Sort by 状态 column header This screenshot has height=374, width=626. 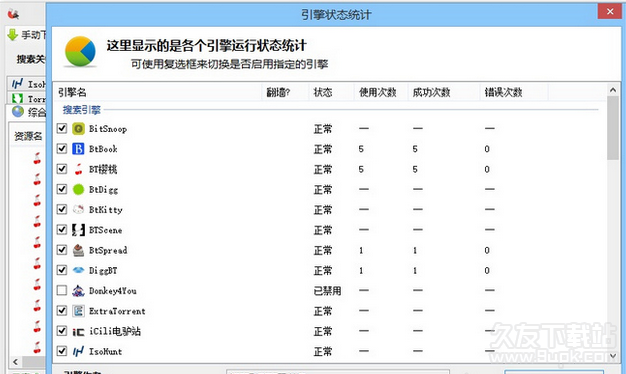tap(331, 92)
